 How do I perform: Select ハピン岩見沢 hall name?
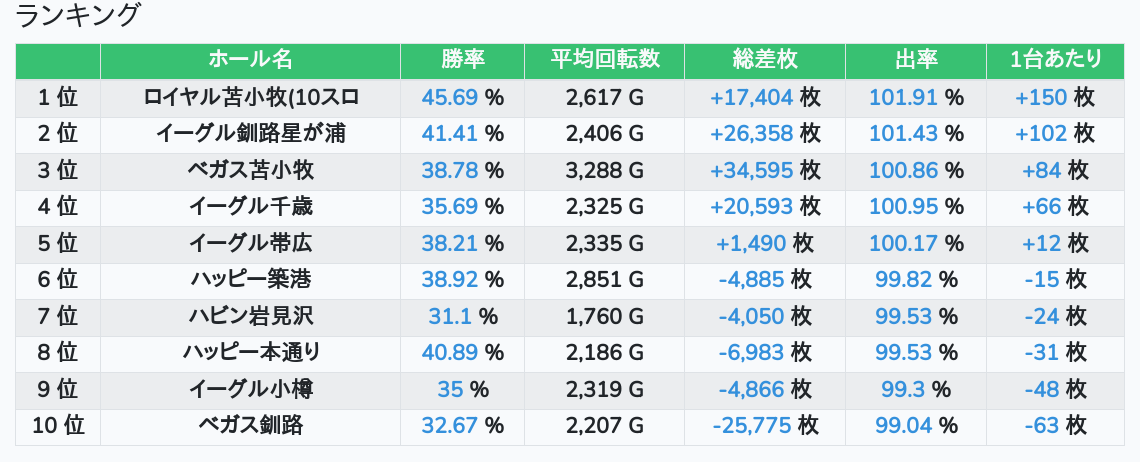(x=250, y=316)
